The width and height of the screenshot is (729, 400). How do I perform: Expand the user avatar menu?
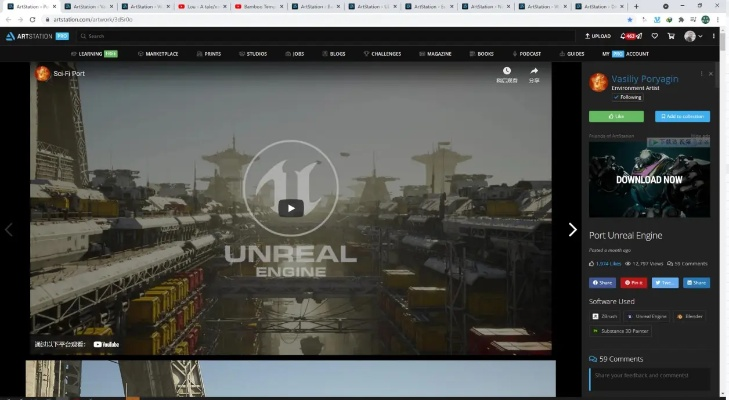coord(693,36)
